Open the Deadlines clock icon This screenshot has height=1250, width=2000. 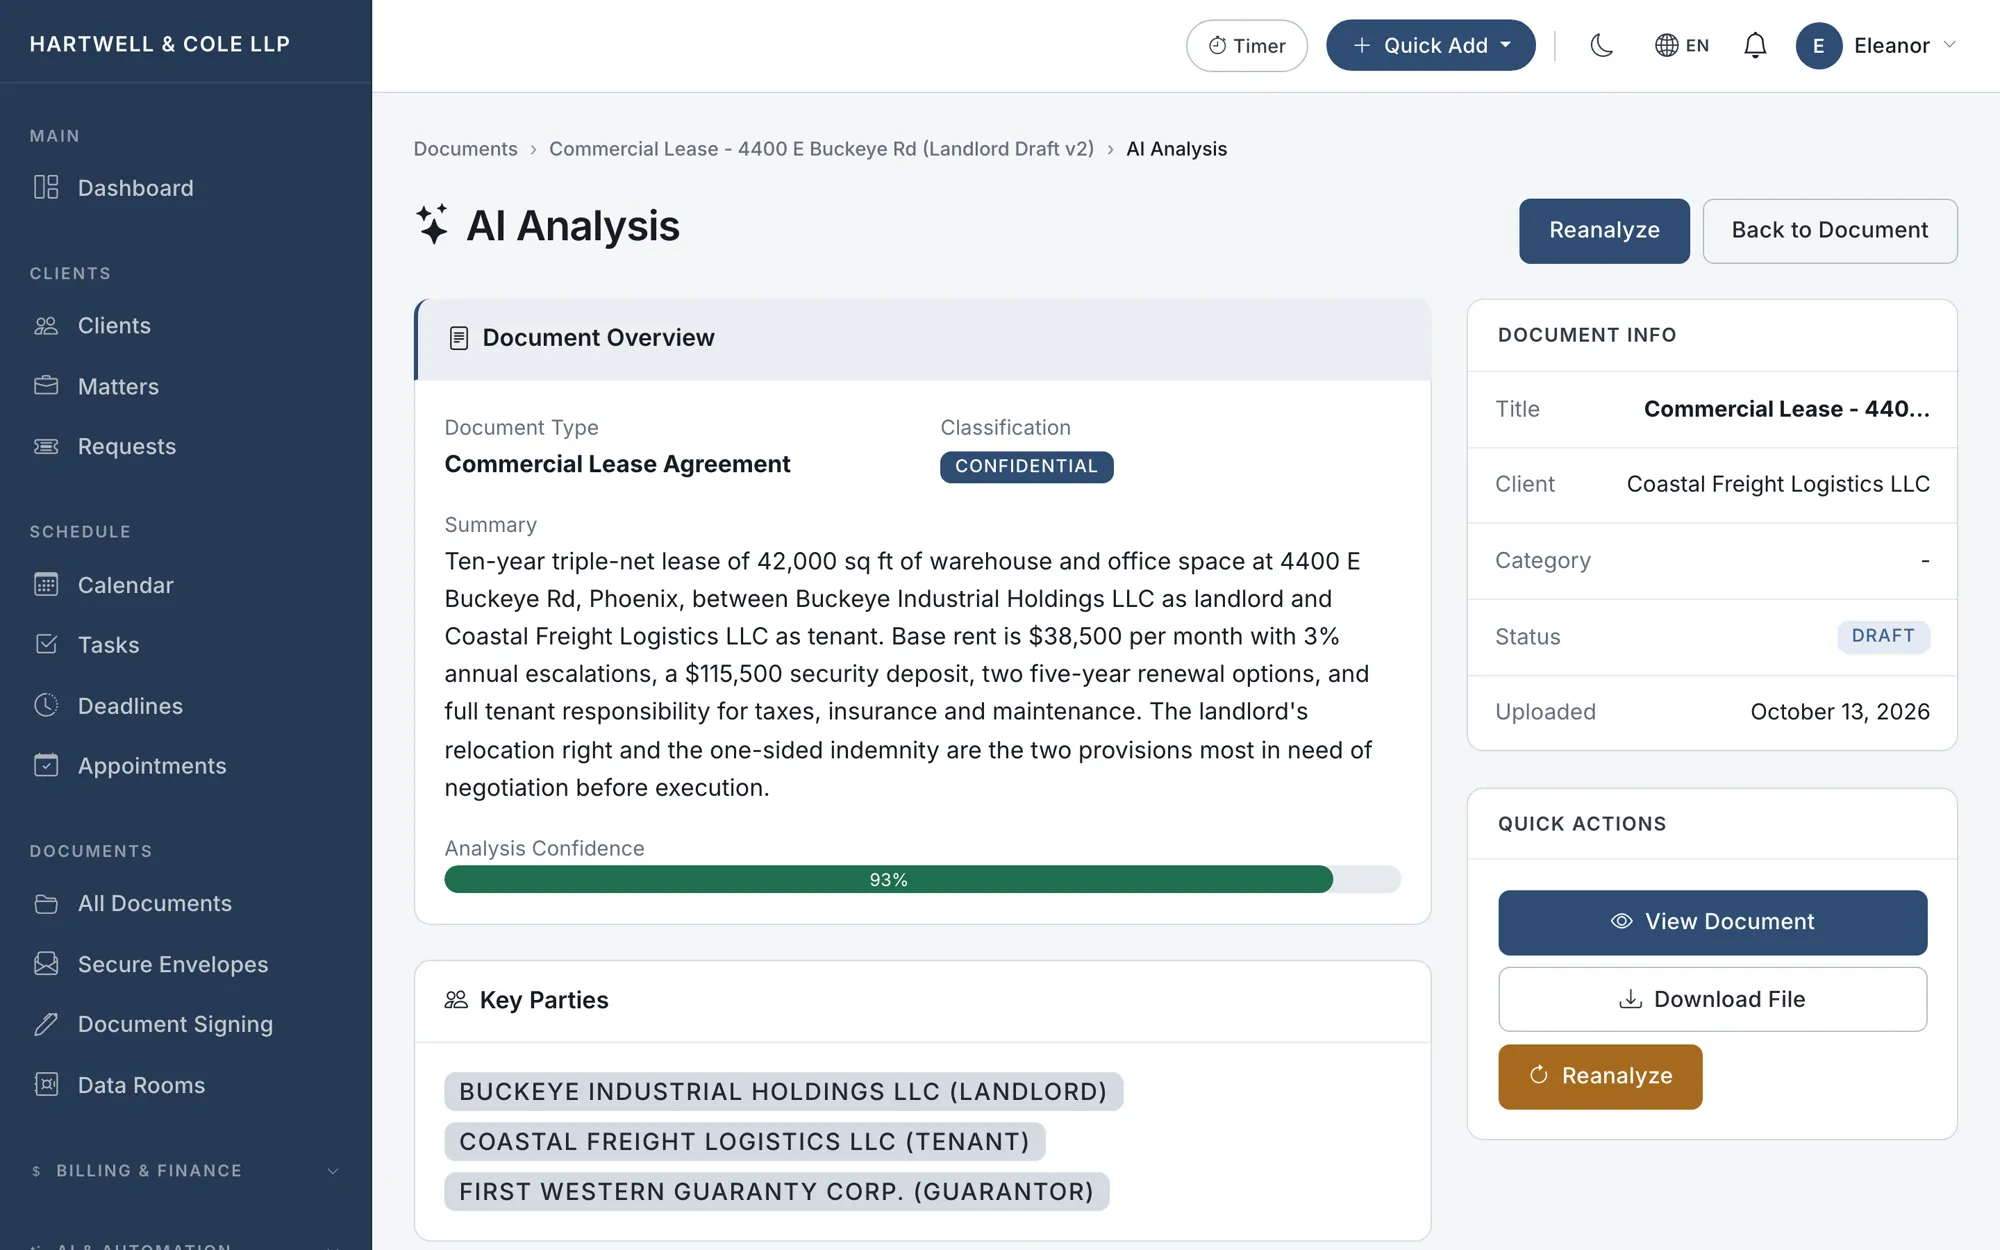tap(46, 705)
